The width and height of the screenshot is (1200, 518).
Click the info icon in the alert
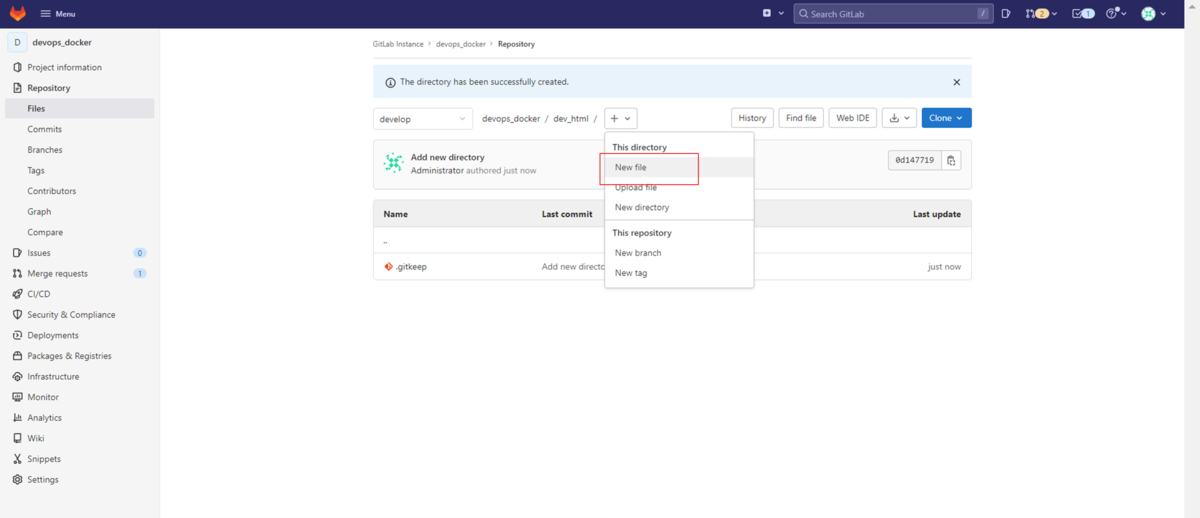[x=390, y=82]
